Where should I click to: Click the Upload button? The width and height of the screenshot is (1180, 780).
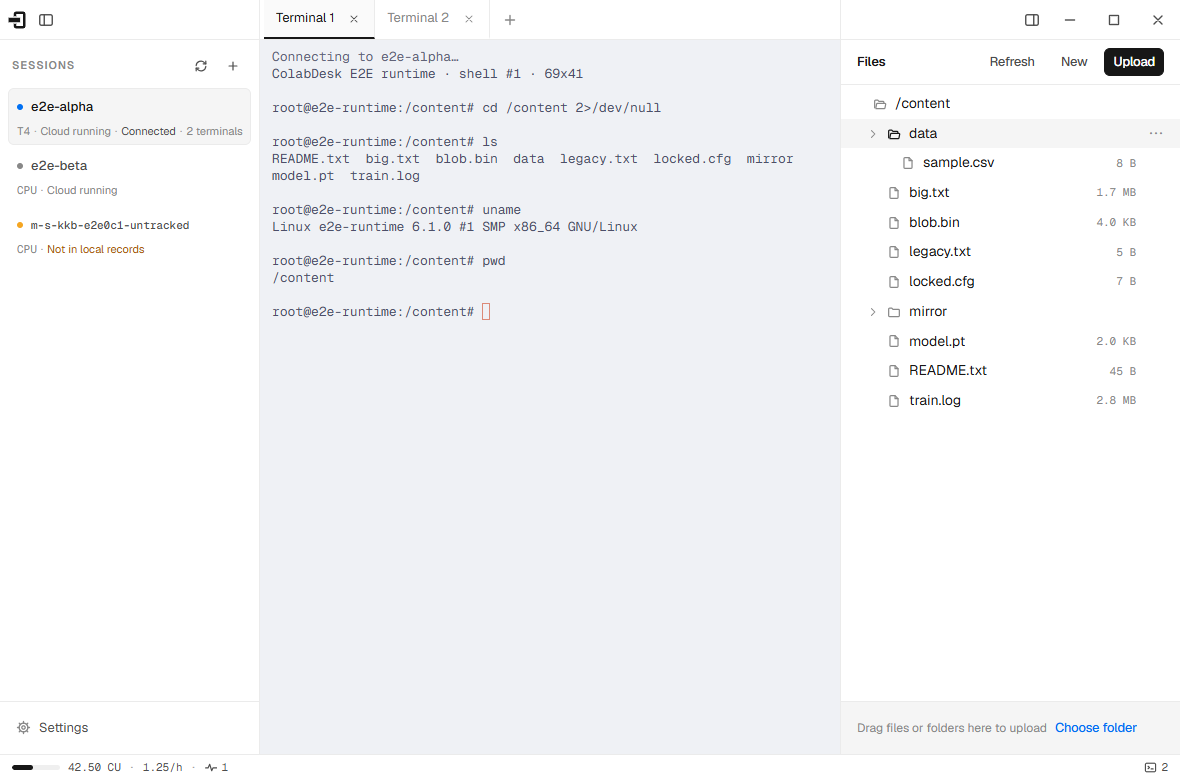tap(1133, 62)
